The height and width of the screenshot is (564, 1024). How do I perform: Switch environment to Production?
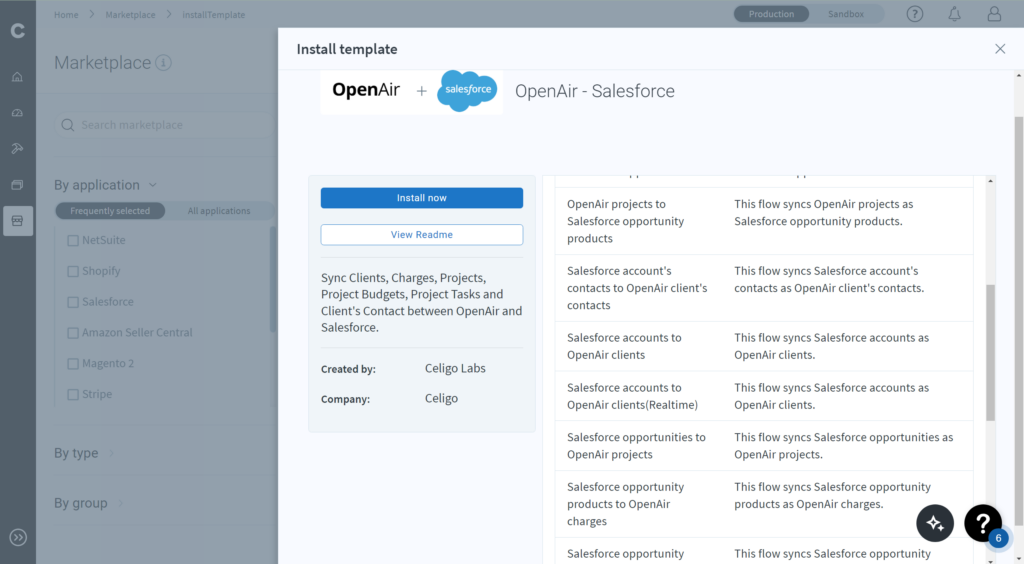pos(771,14)
